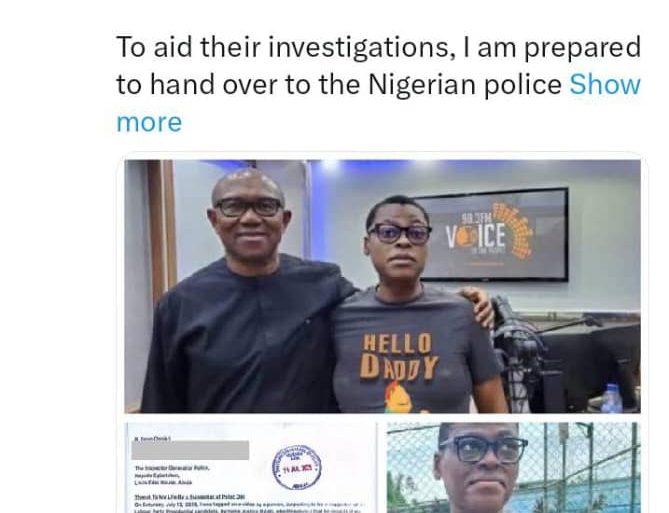Click the letter's underlined subject line
The image size is (669, 513).
(189, 496)
